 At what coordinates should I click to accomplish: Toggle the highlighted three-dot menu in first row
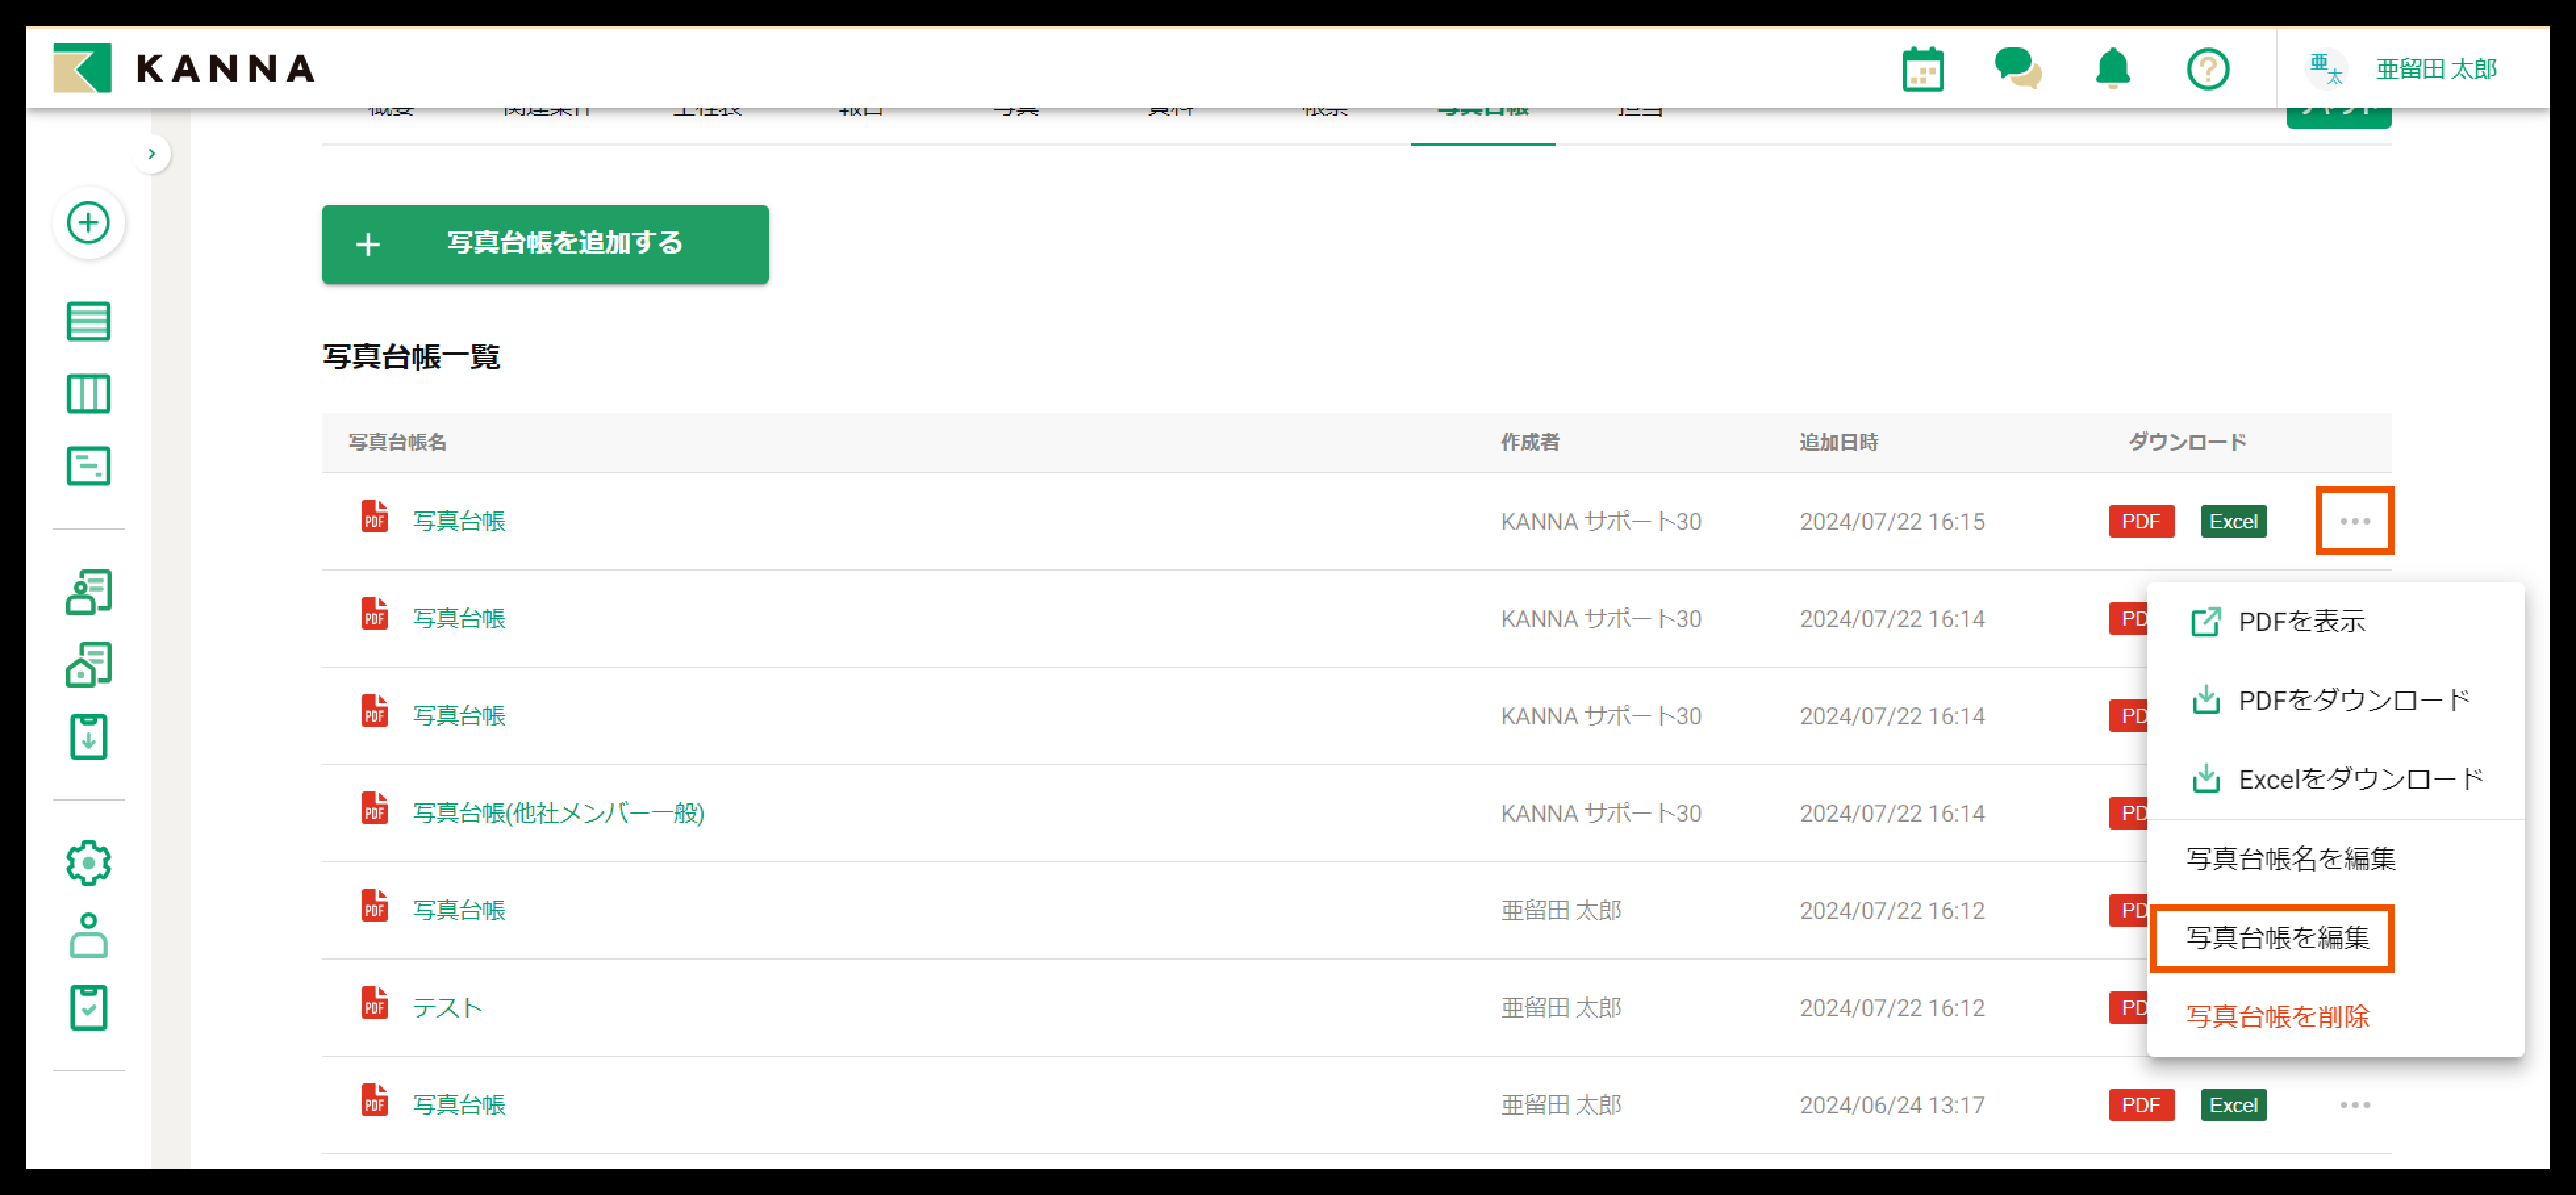pos(2354,521)
